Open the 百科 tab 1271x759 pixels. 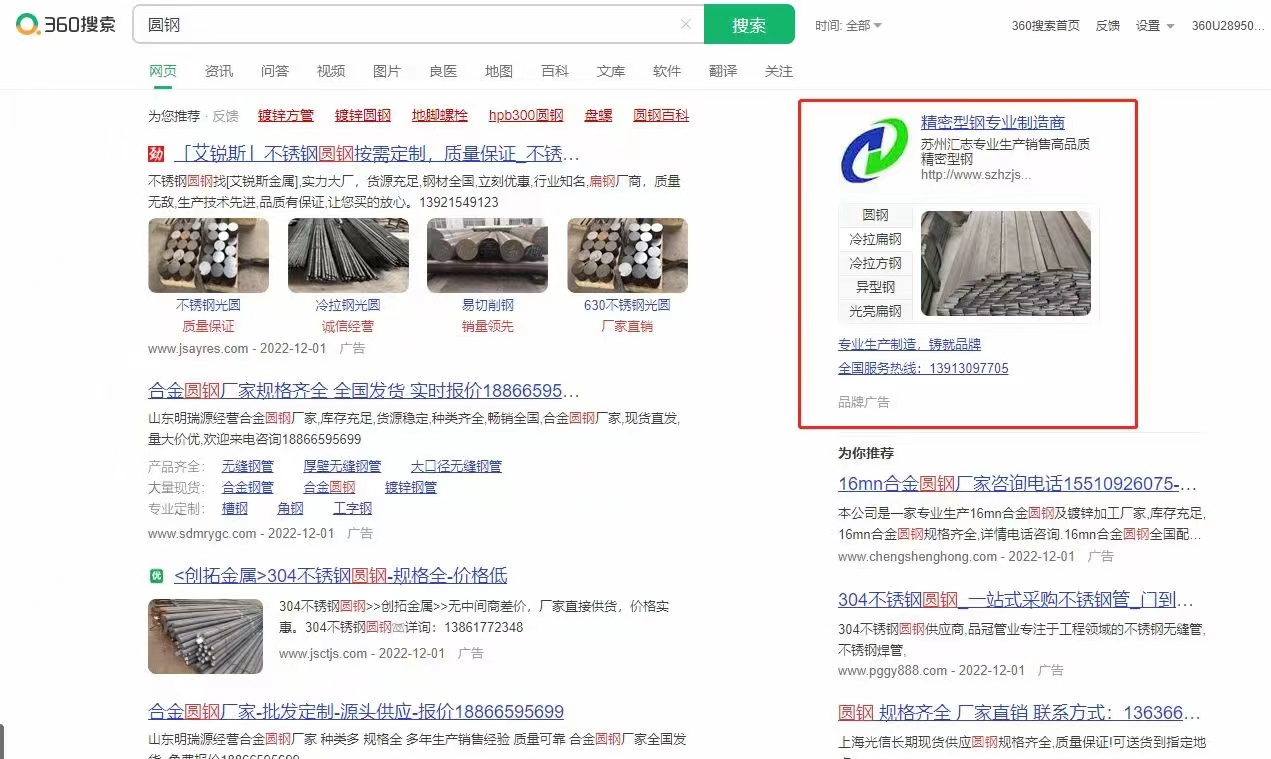[x=555, y=71]
